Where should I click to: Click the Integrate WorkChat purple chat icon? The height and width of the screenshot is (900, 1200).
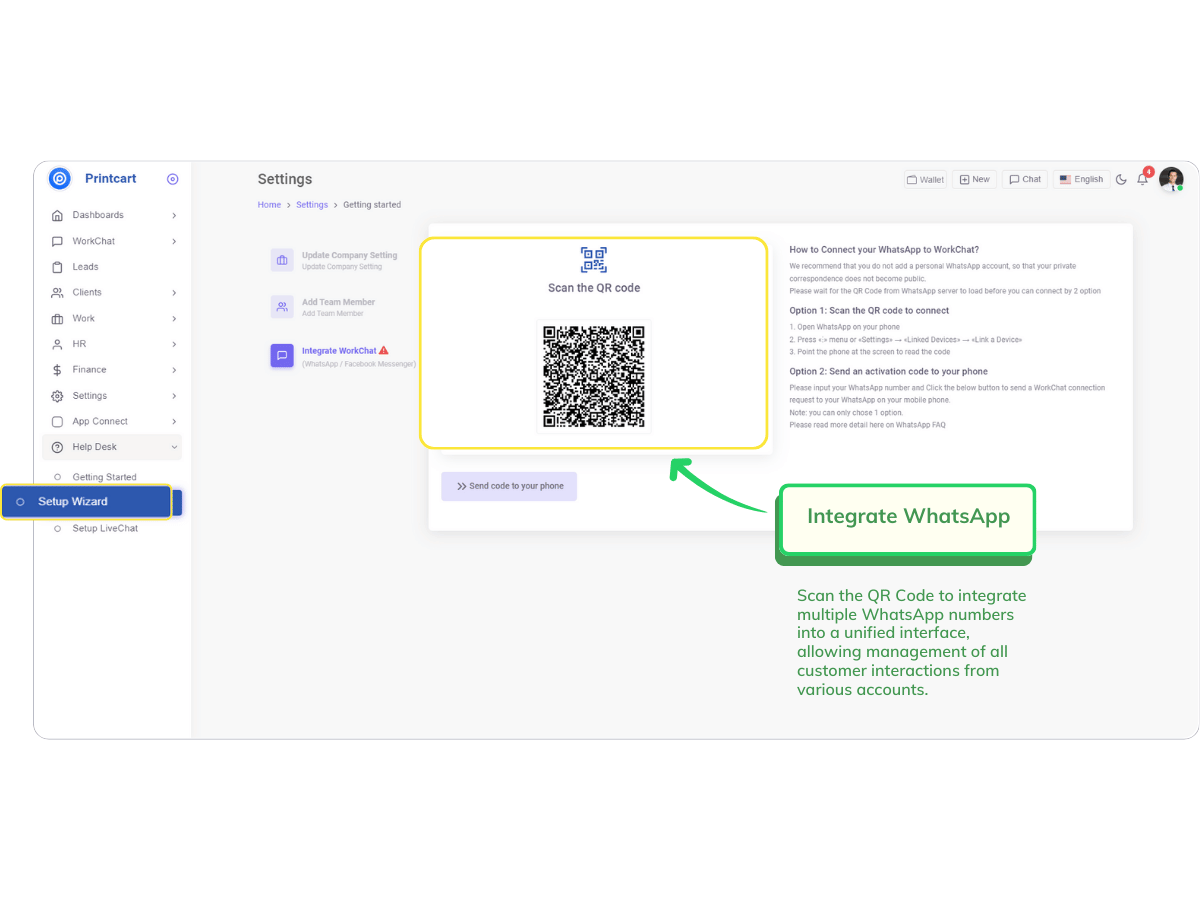point(282,356)
